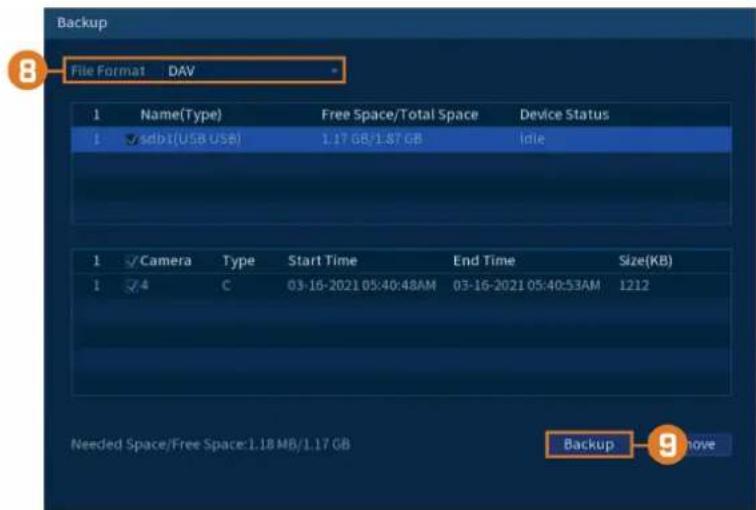Toggle the sdb1(USB USB) device checkbox
This screenshot has height=510, width=756.
131,140
